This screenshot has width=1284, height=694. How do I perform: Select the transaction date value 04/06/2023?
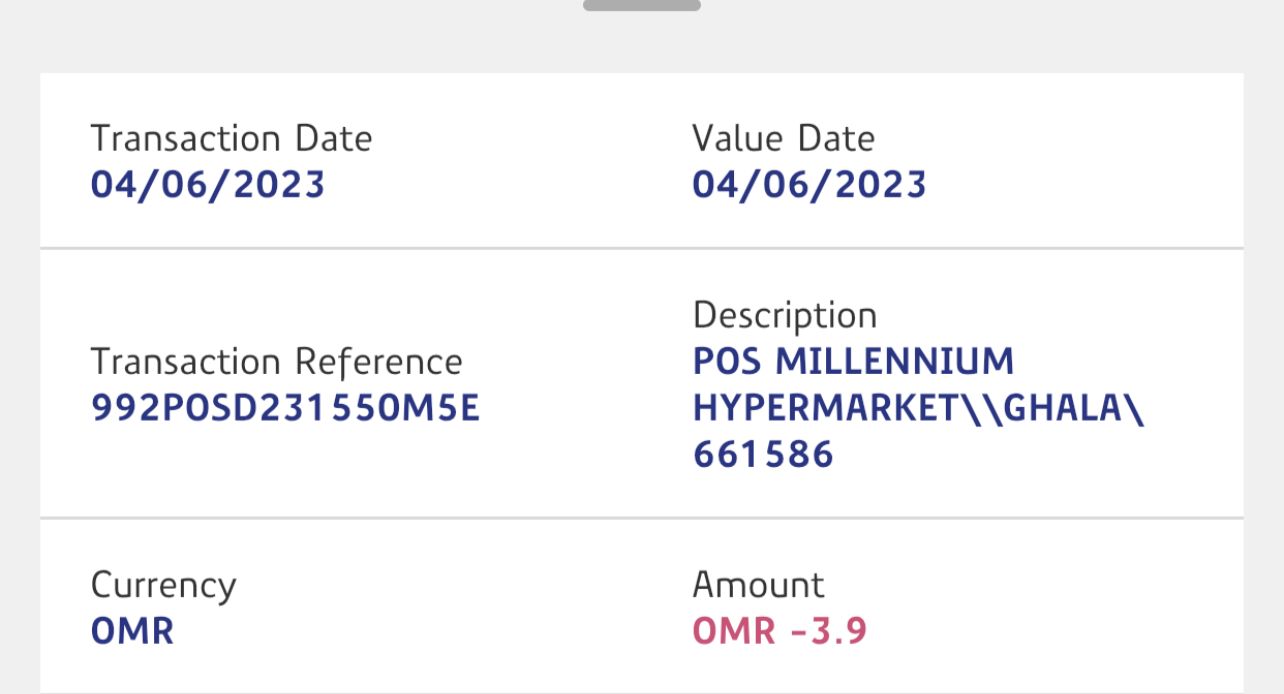coord(208,185)
